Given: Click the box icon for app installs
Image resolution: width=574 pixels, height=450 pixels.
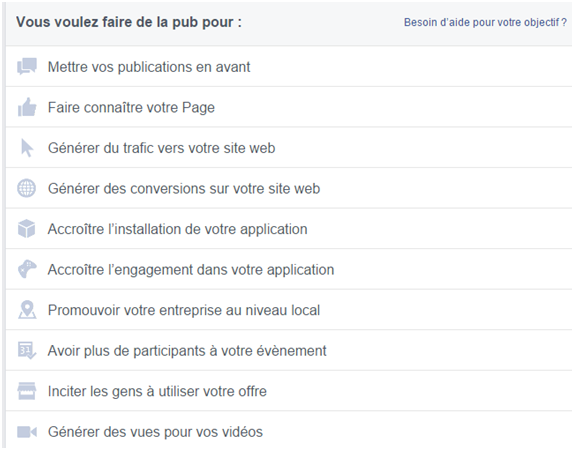Looking at the screenshot, I should pos(27,229).
